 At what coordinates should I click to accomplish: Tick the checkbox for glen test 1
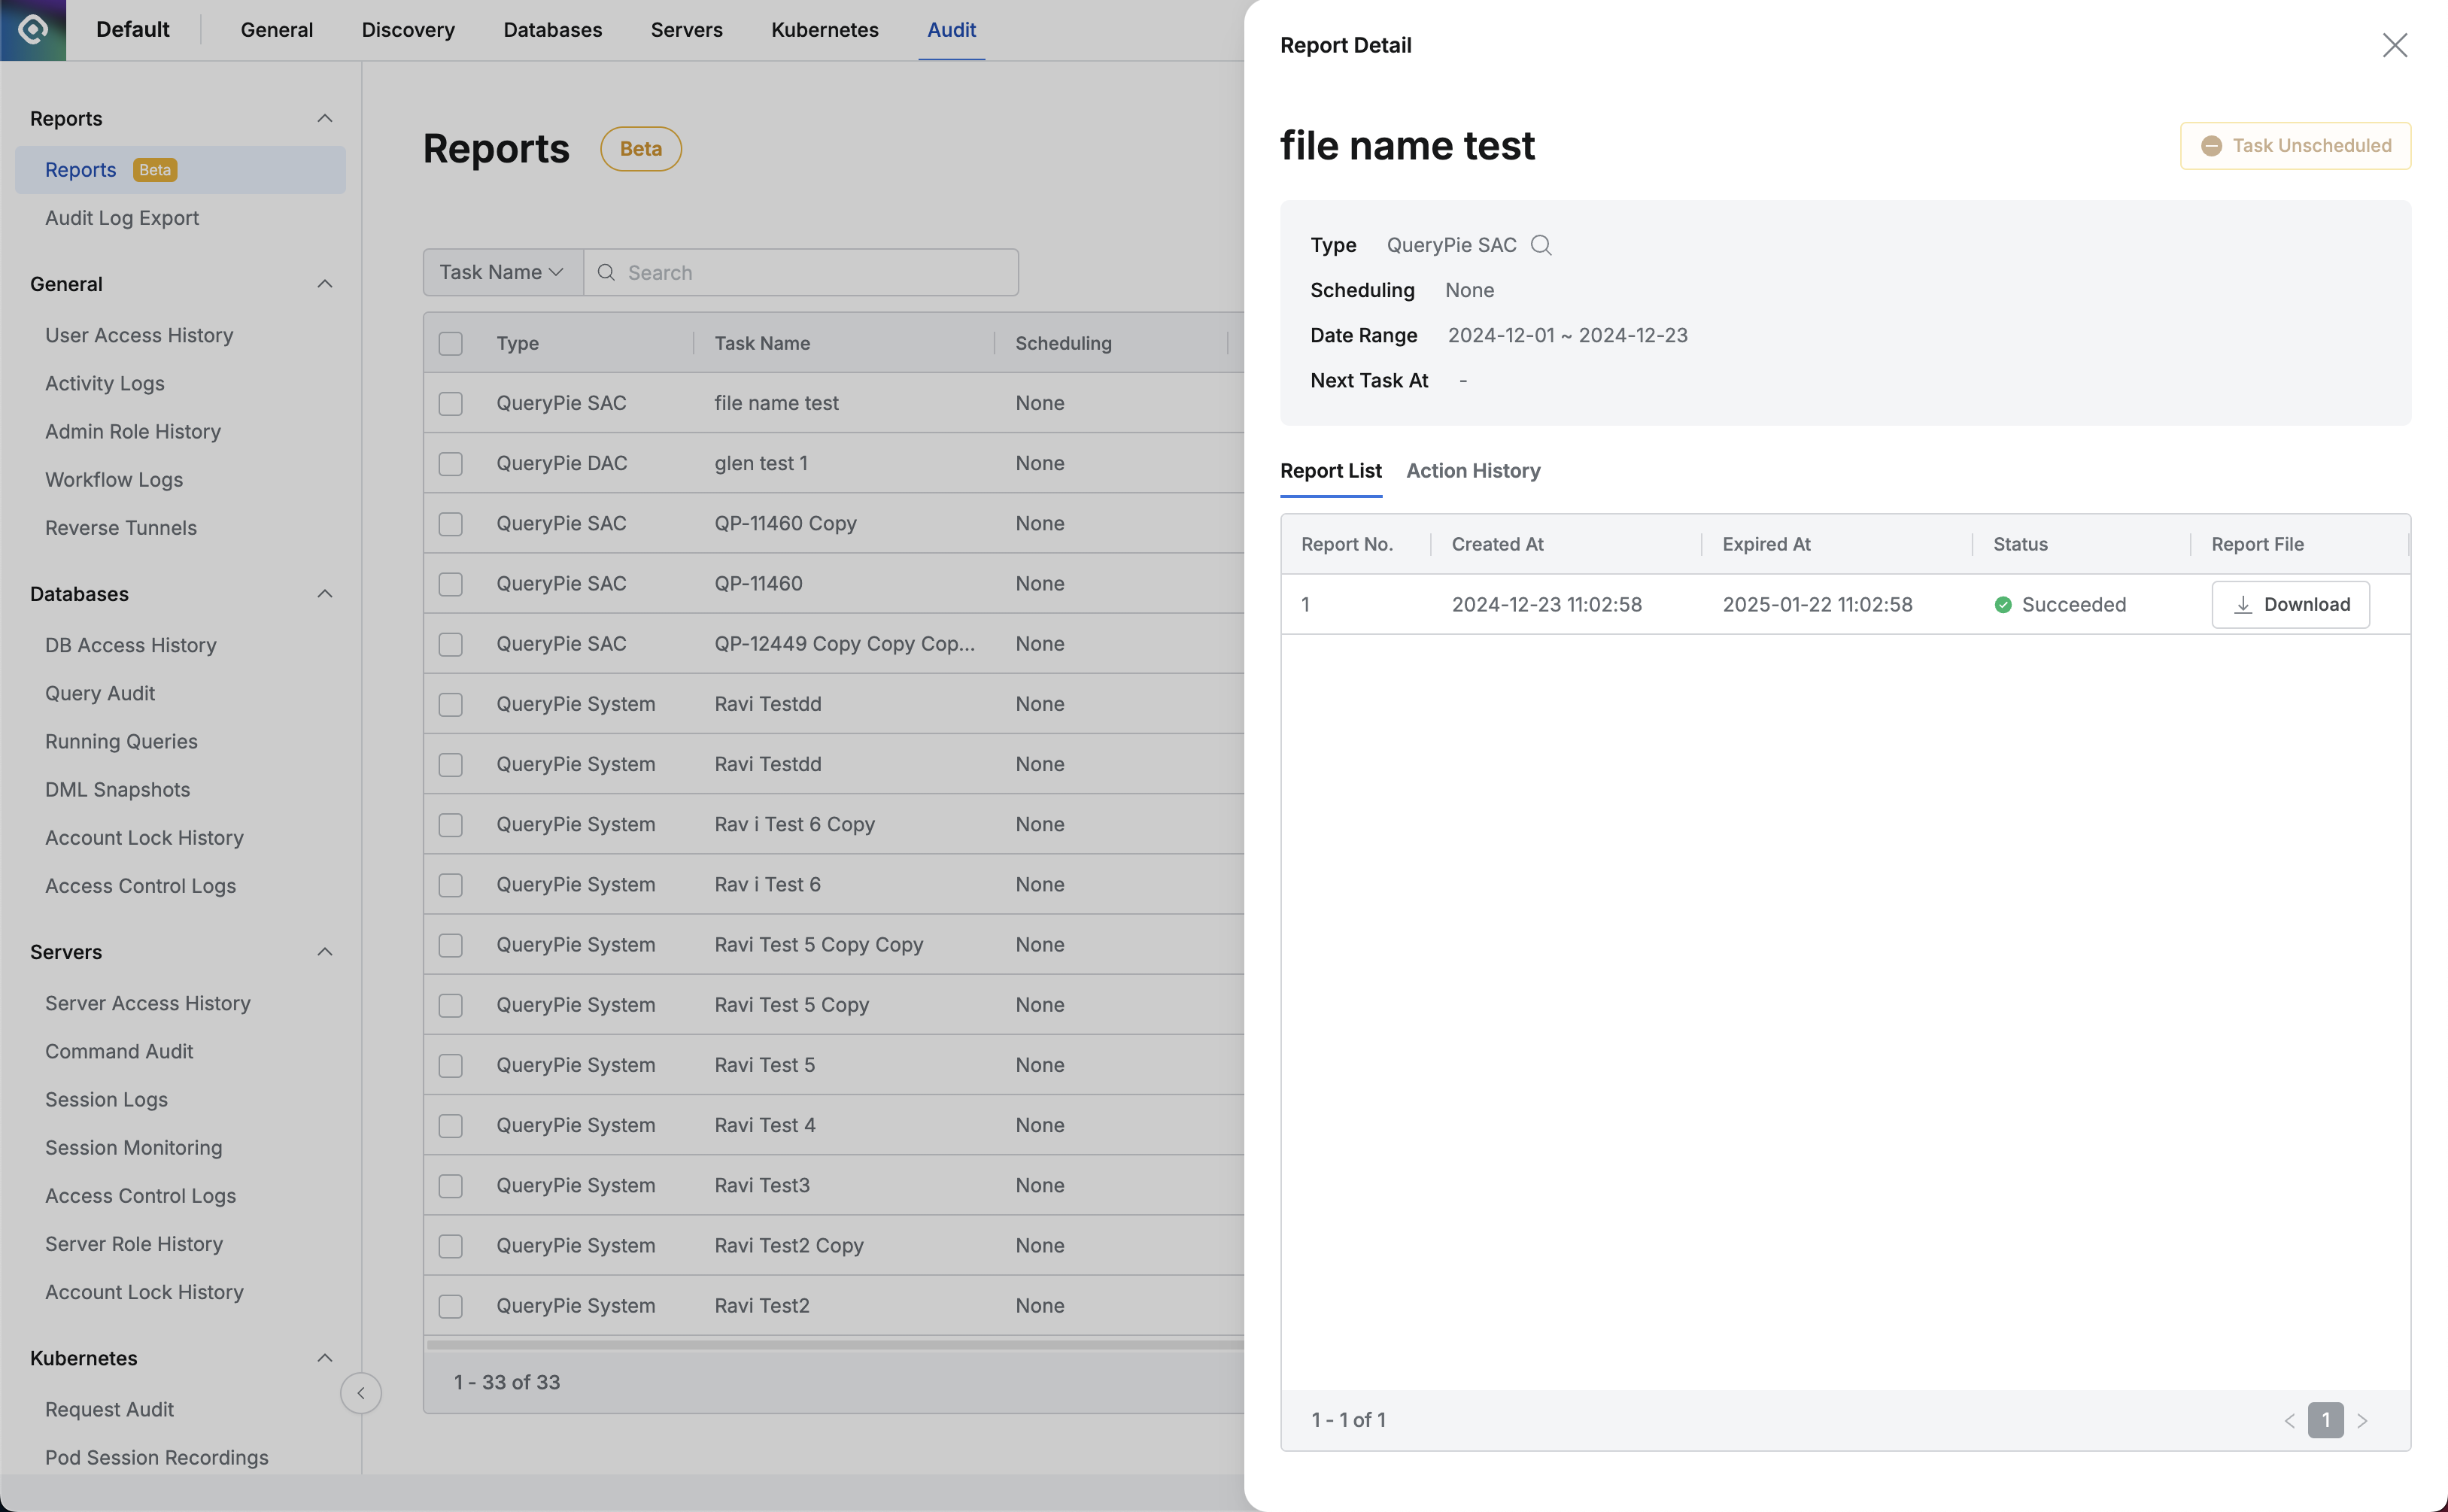click(451, 463)
